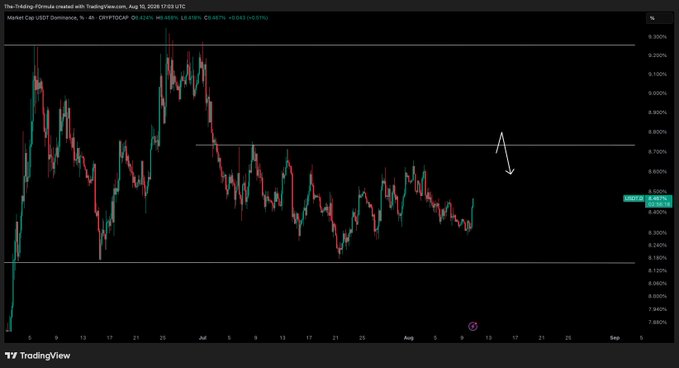This screenshot has height=368, width=679.
Task: Click the purple lightning event icon
Action: pyautogui.click(x=473, y=326)
